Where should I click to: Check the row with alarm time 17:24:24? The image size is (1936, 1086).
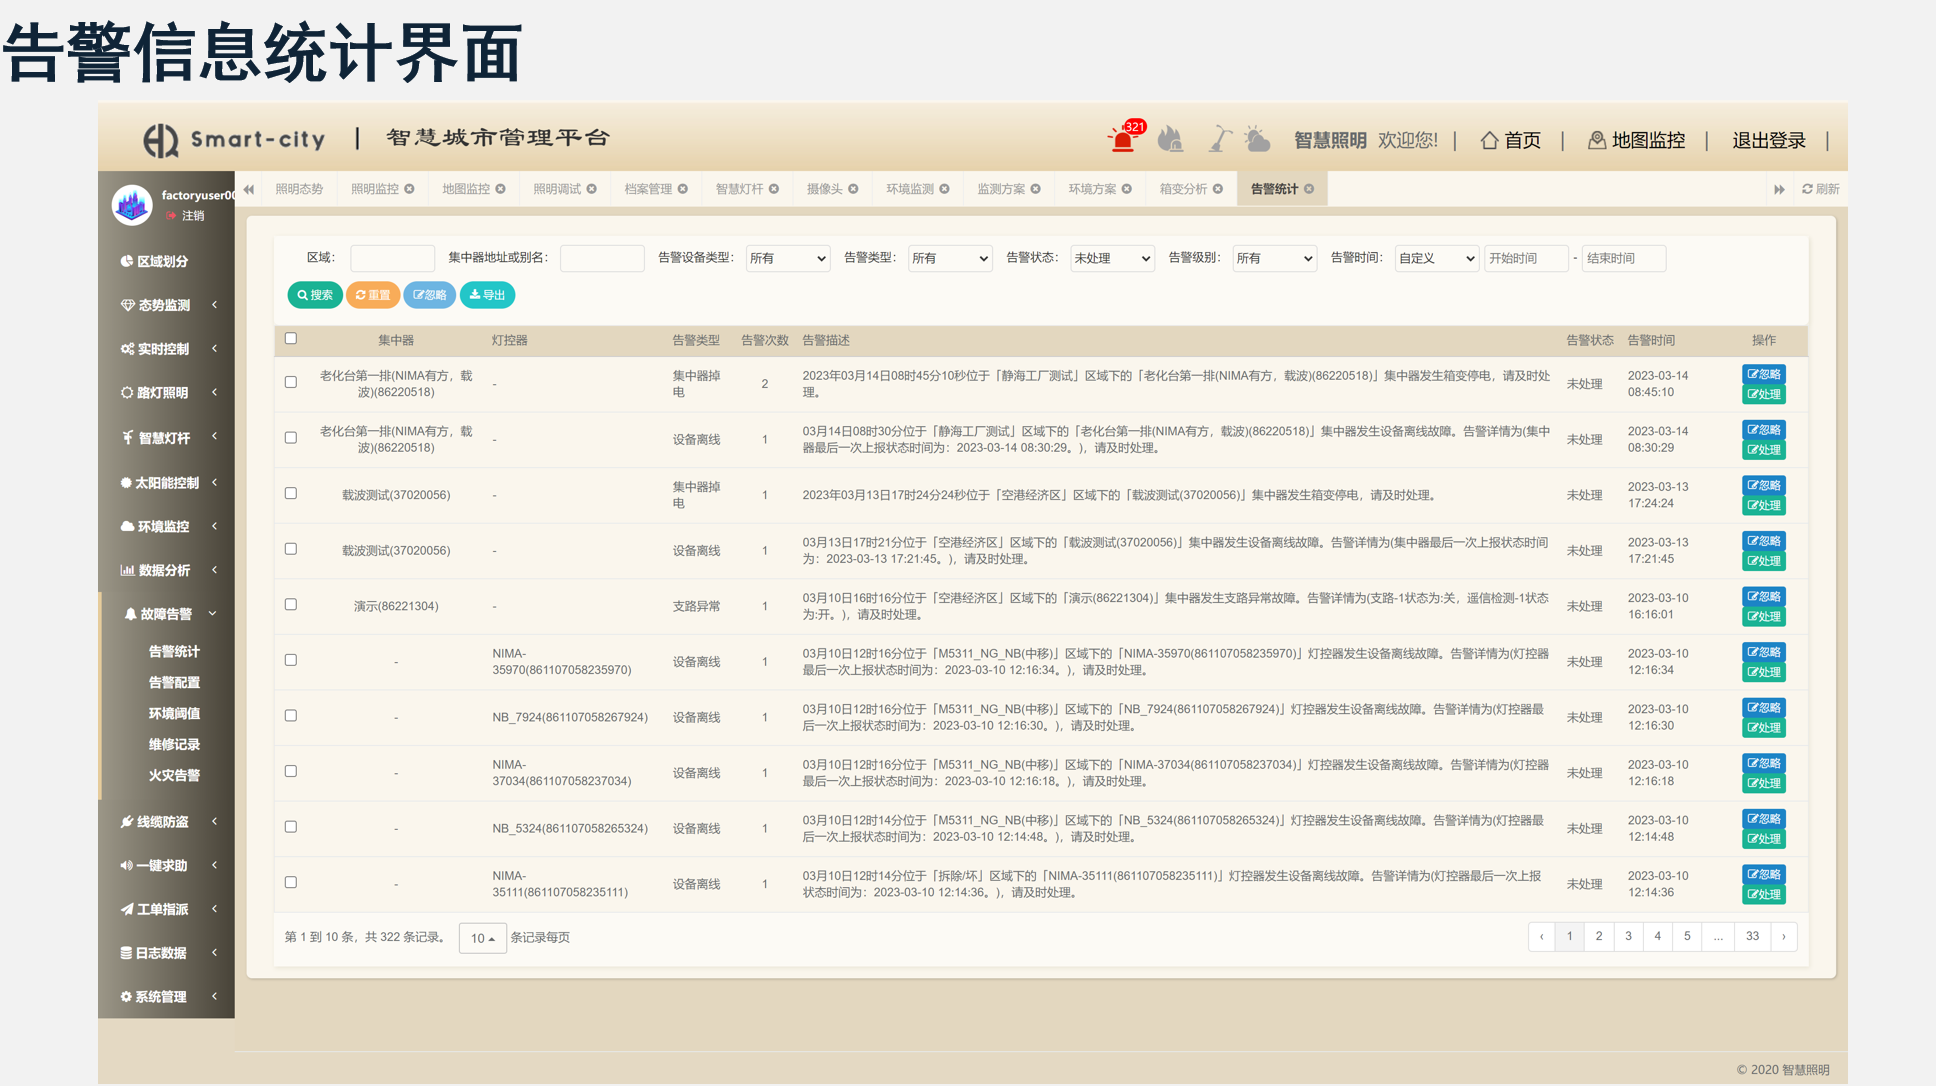[291, 493]
